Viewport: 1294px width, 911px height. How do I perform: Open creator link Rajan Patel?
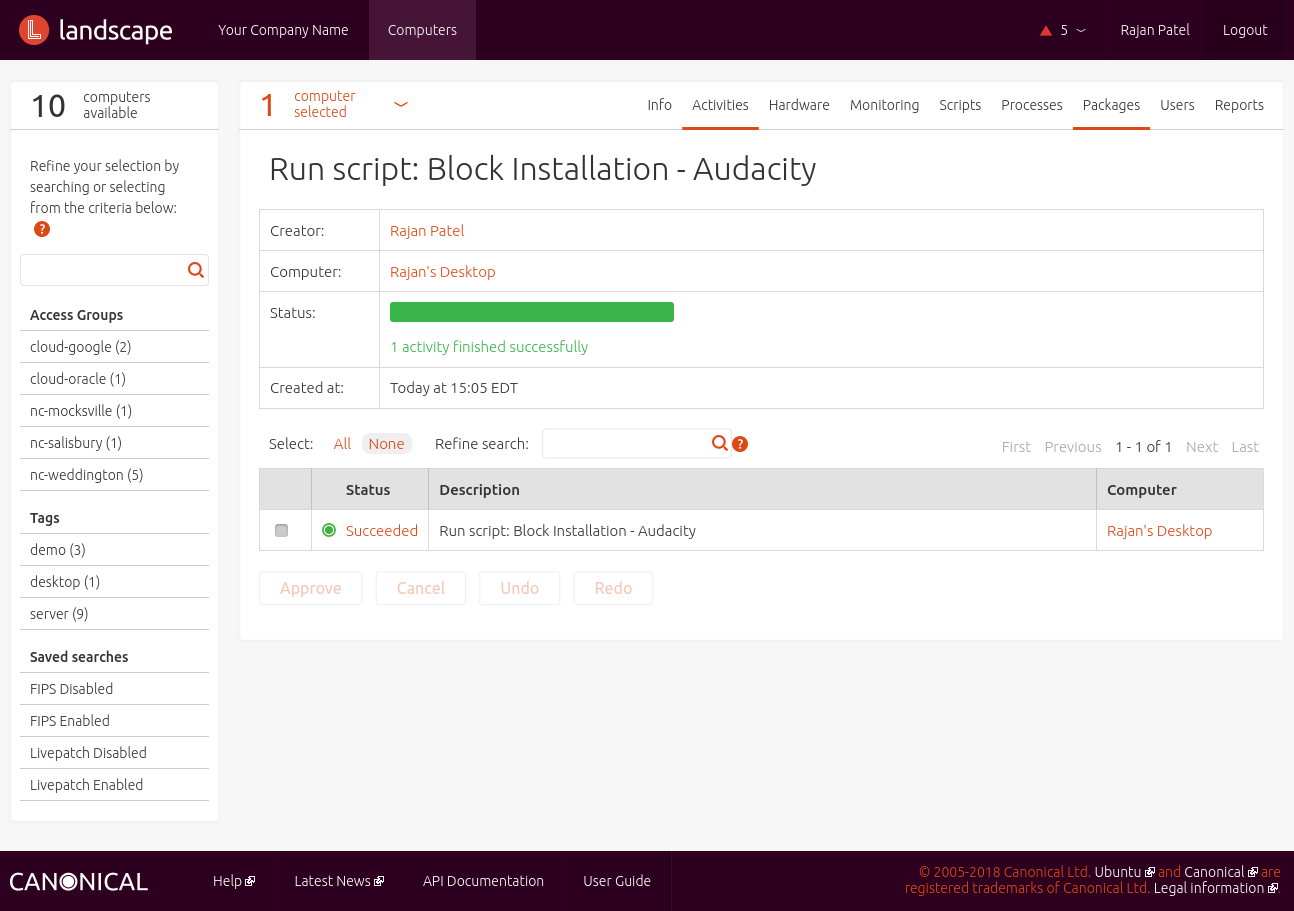tap(427, 230)
